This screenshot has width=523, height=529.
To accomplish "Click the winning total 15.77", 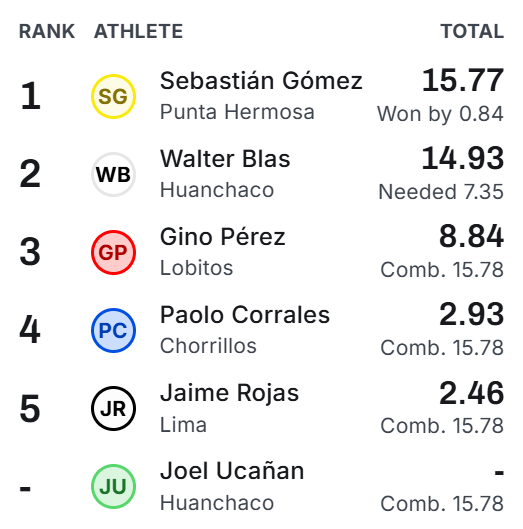I will pyautogui.click(x=463, y=80).
